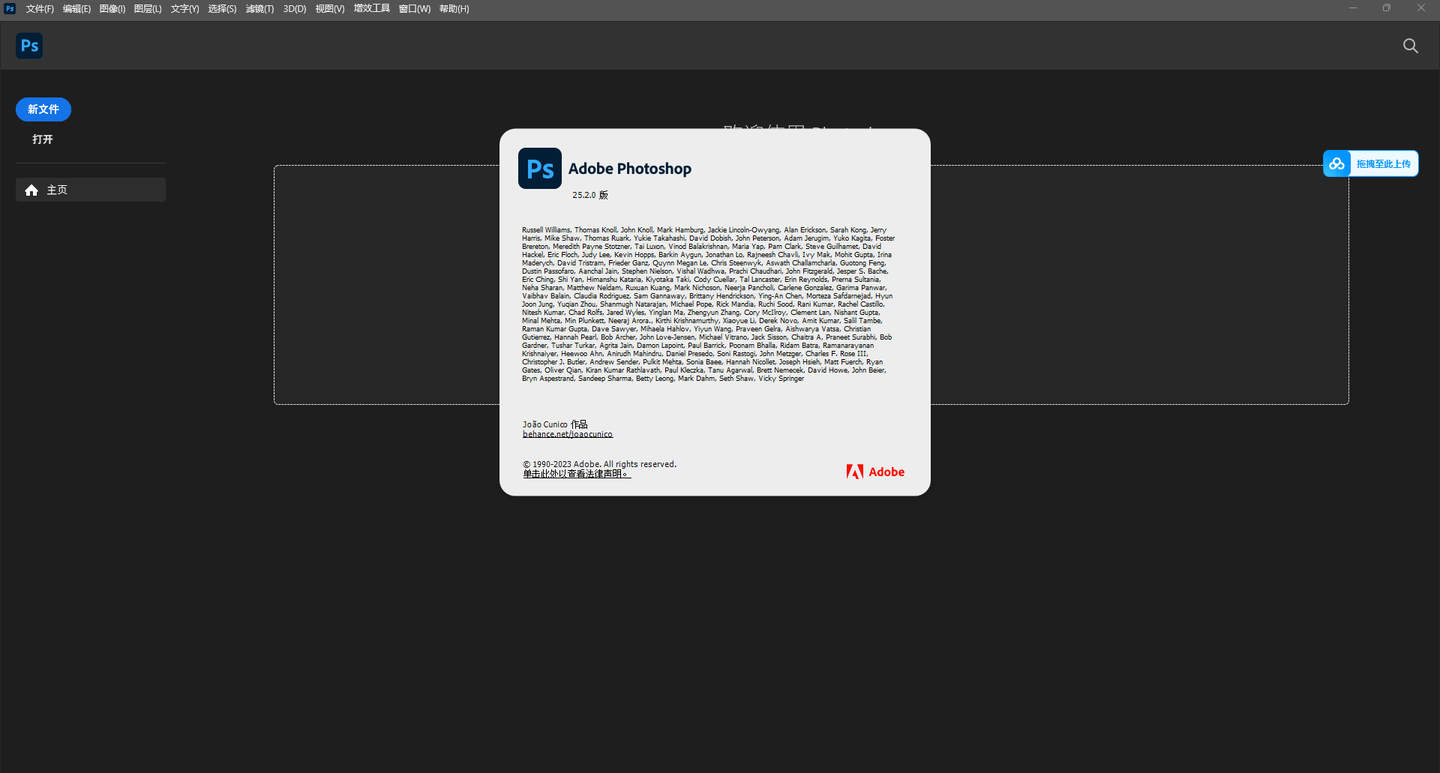Click the cloud upload widget icon
The image size is (1440, 773).
pyautogui.click(x=1337, y=164)
